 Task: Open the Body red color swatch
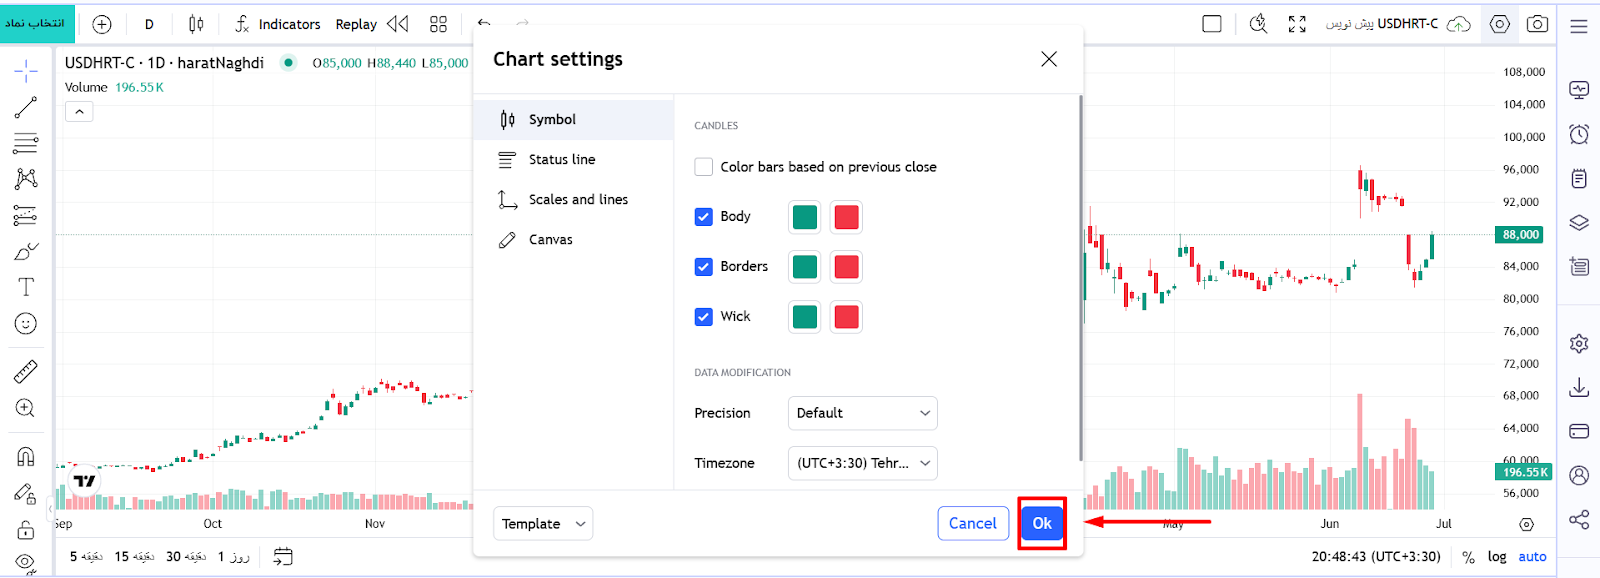point(847,217)
